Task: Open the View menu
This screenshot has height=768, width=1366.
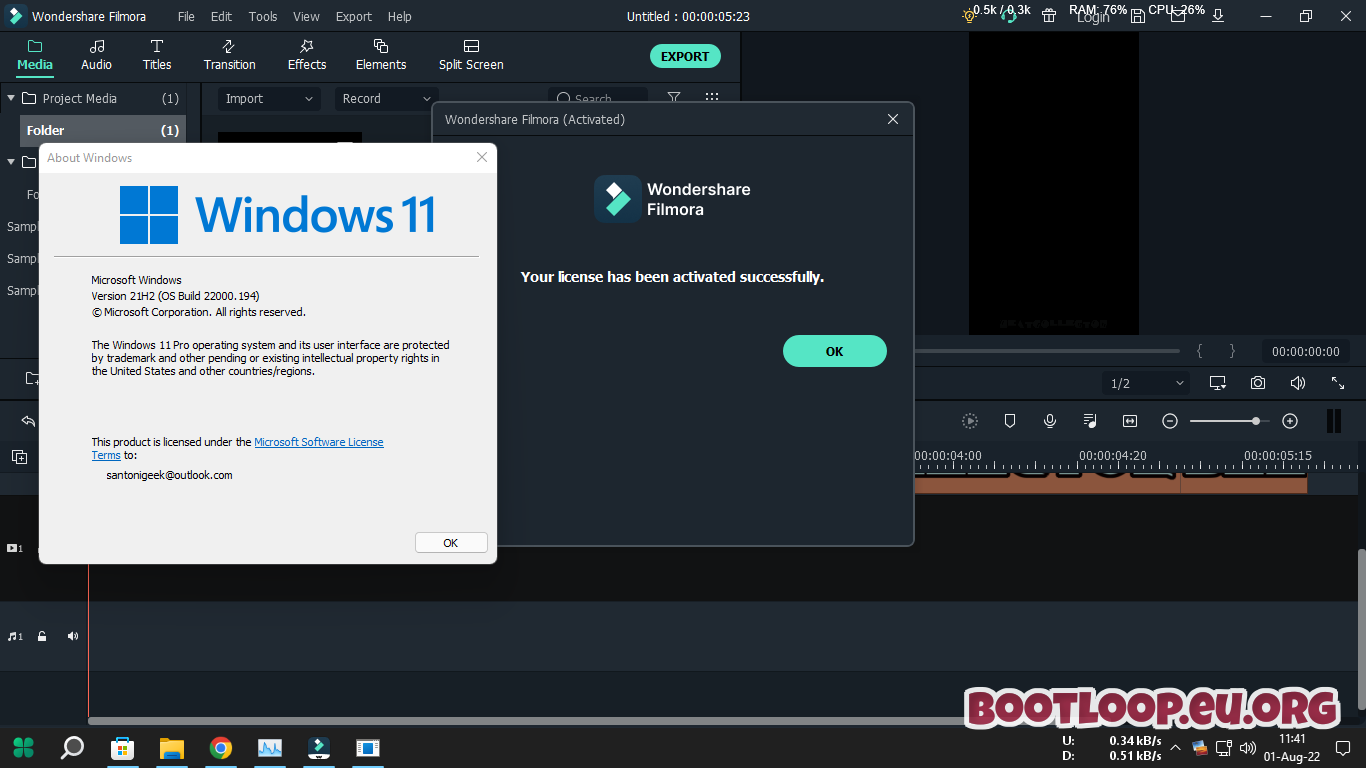Action: pos(306,16)
